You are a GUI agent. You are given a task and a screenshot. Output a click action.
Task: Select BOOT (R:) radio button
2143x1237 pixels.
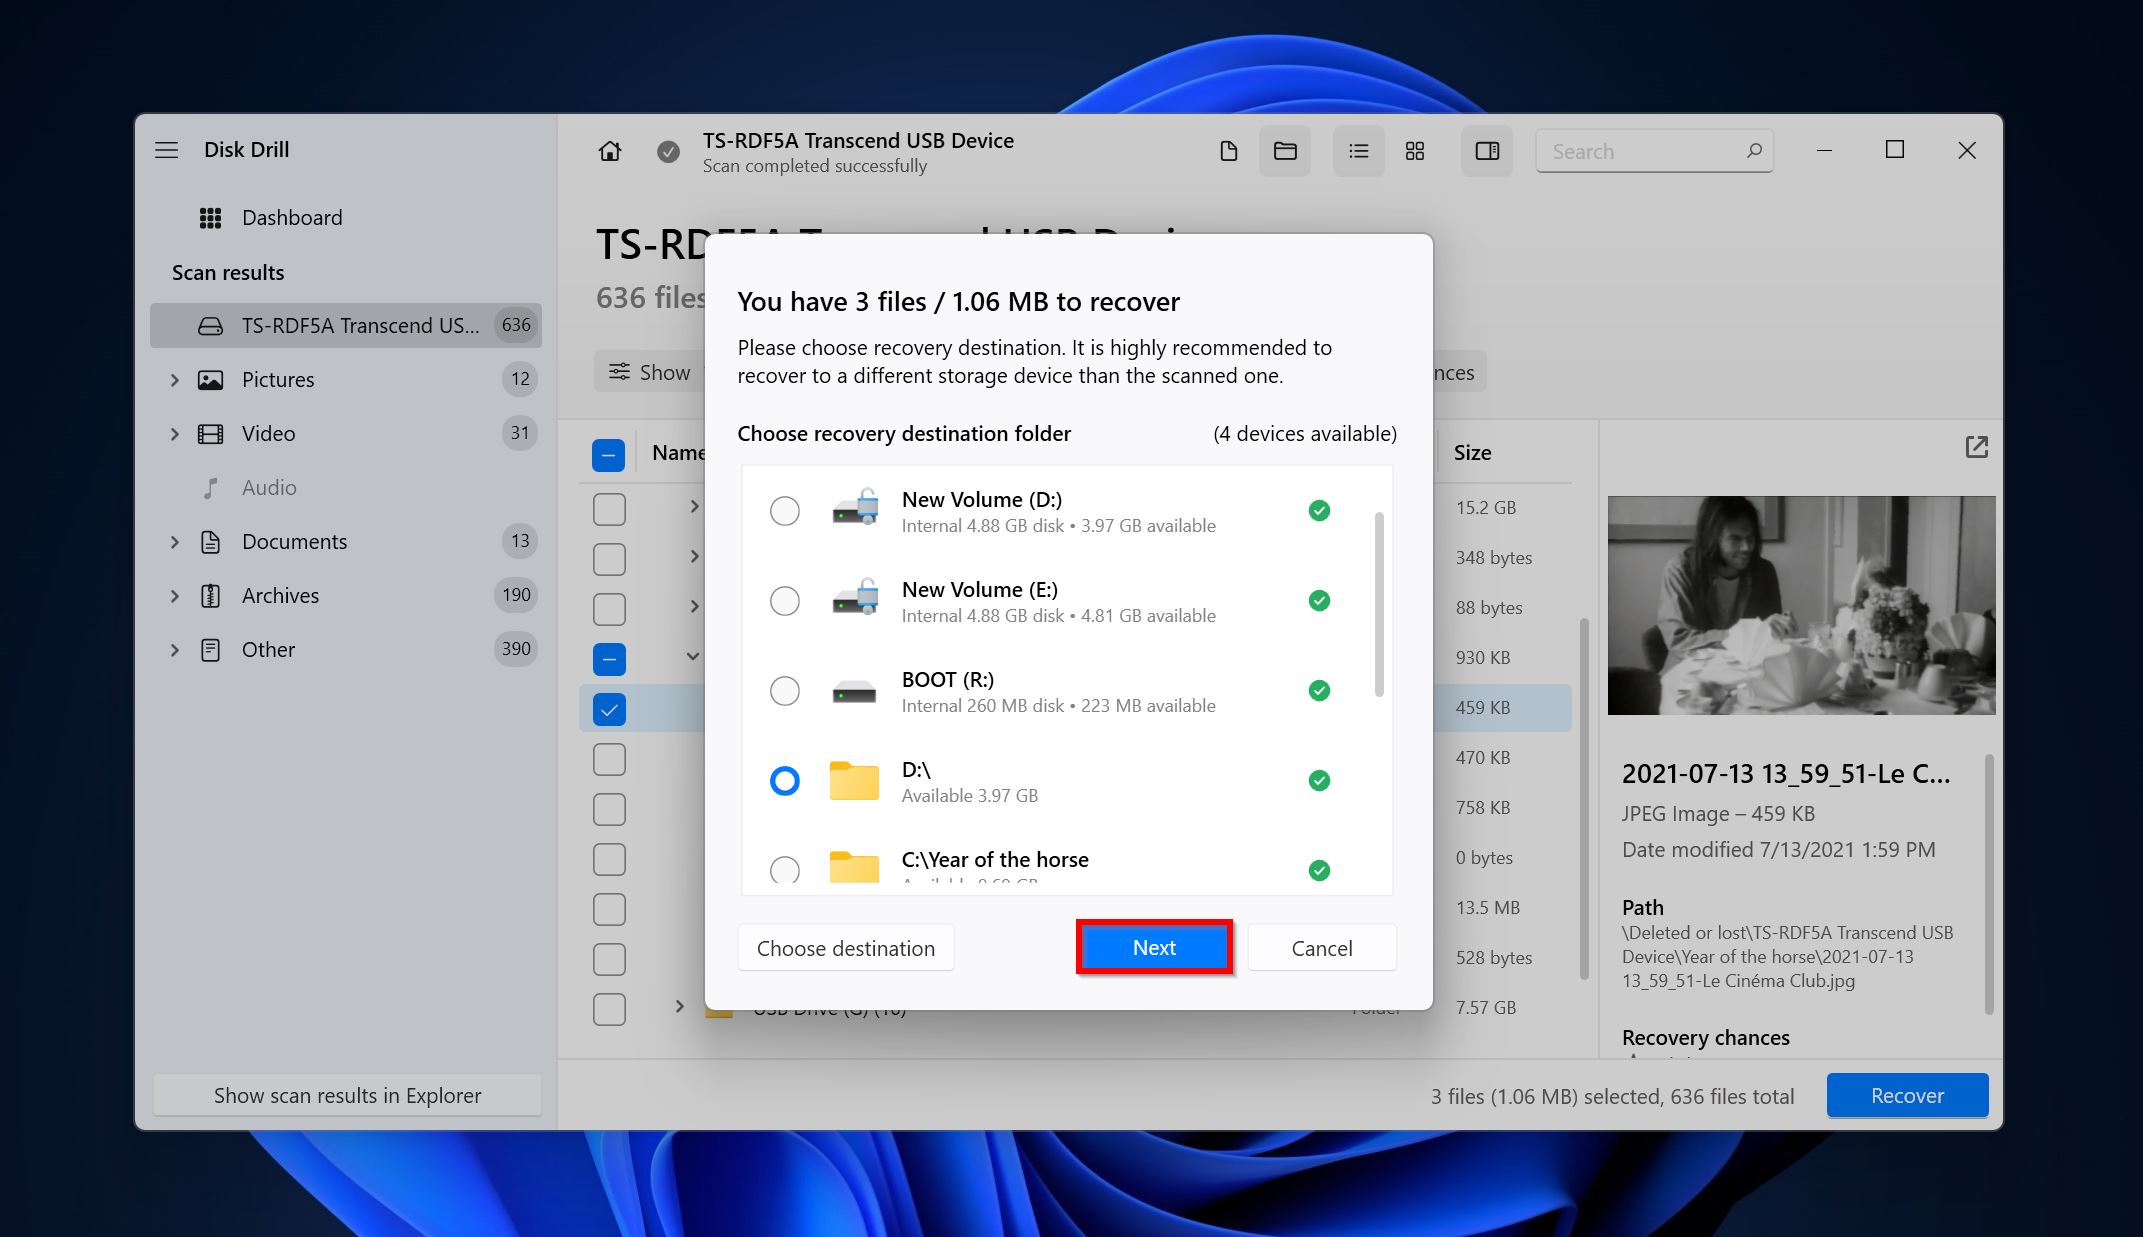[x=785, y=691]
